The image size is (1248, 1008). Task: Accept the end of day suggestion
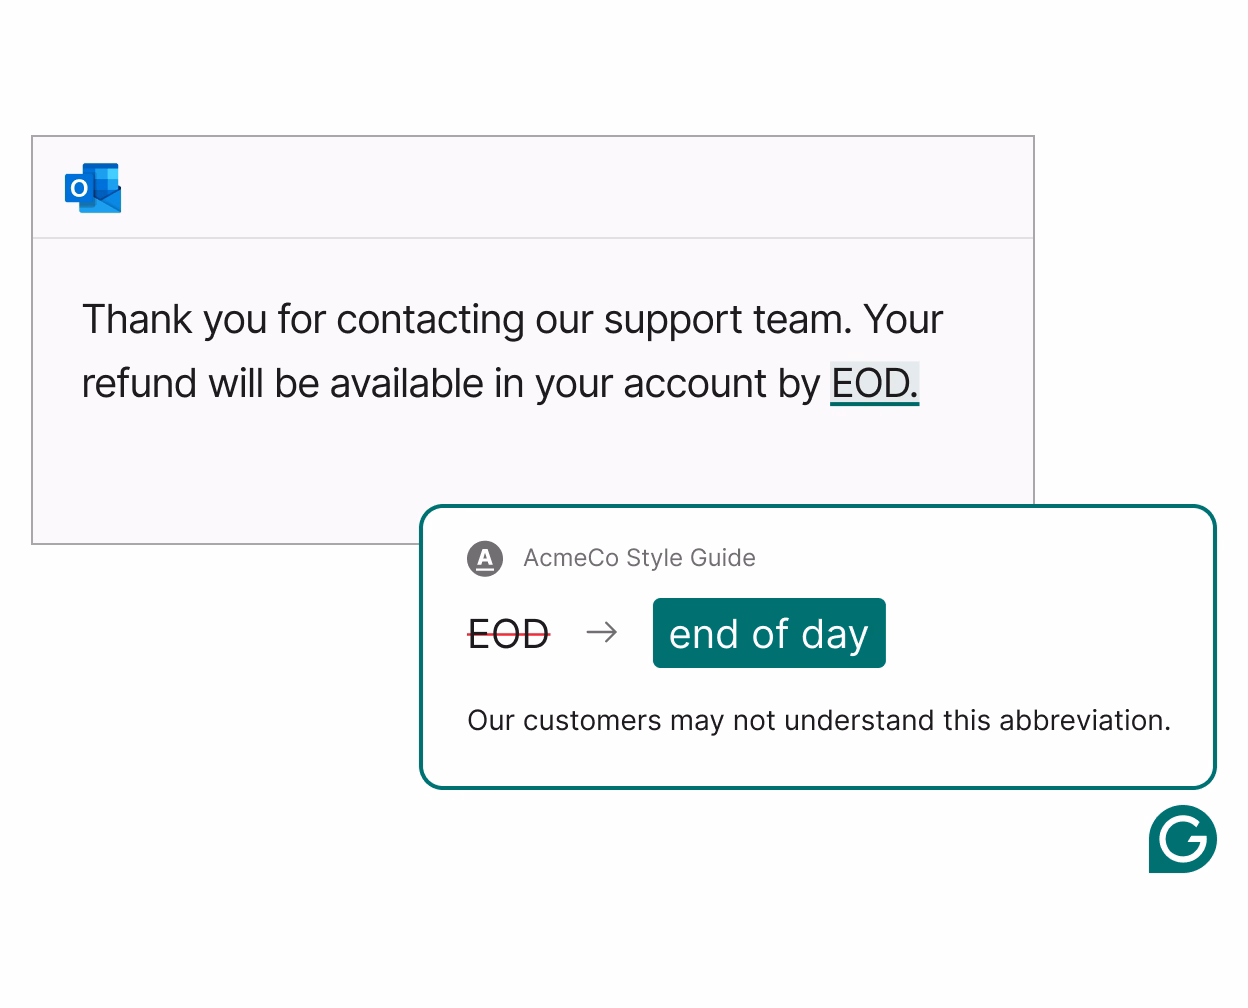click(x=769, y=632)
